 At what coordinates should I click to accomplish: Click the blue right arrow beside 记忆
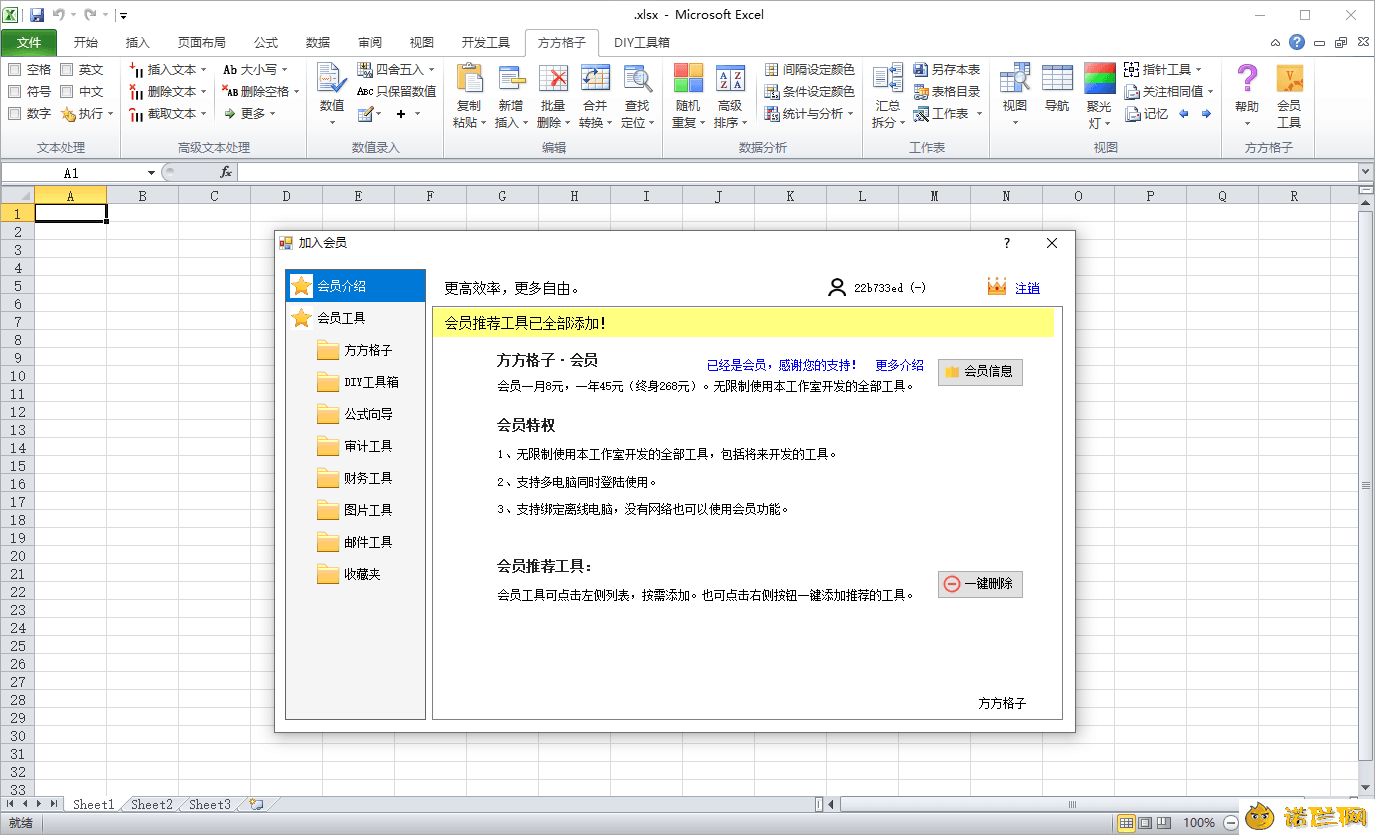(x=1206, y=113)
